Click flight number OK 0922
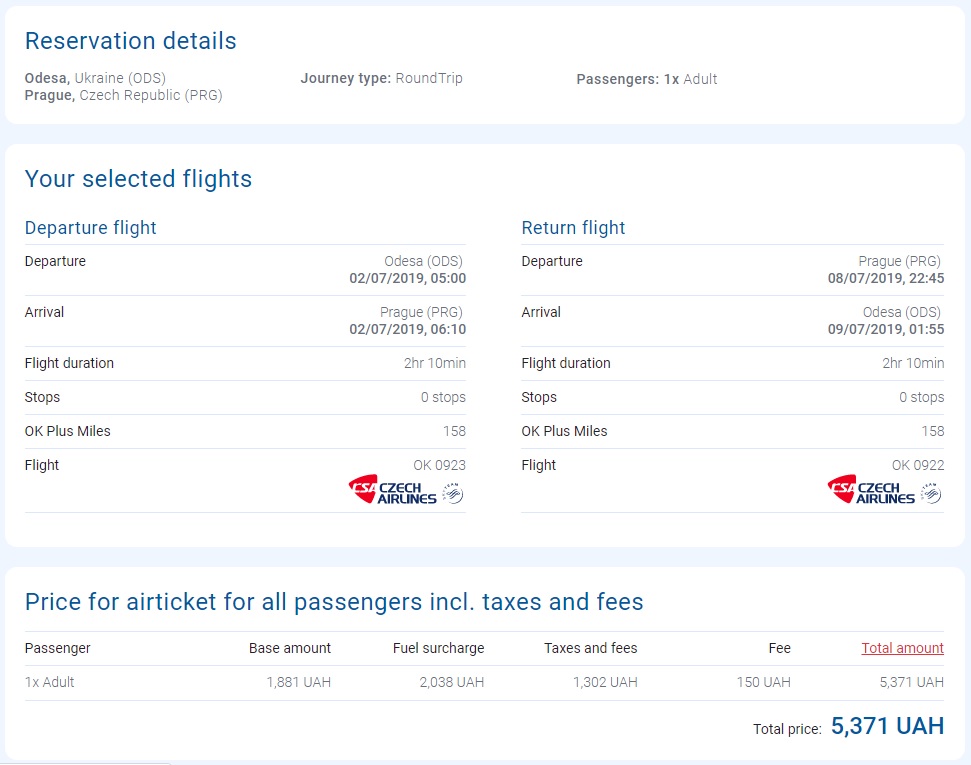This screenshot has width=971, height=765. point(917,465)
